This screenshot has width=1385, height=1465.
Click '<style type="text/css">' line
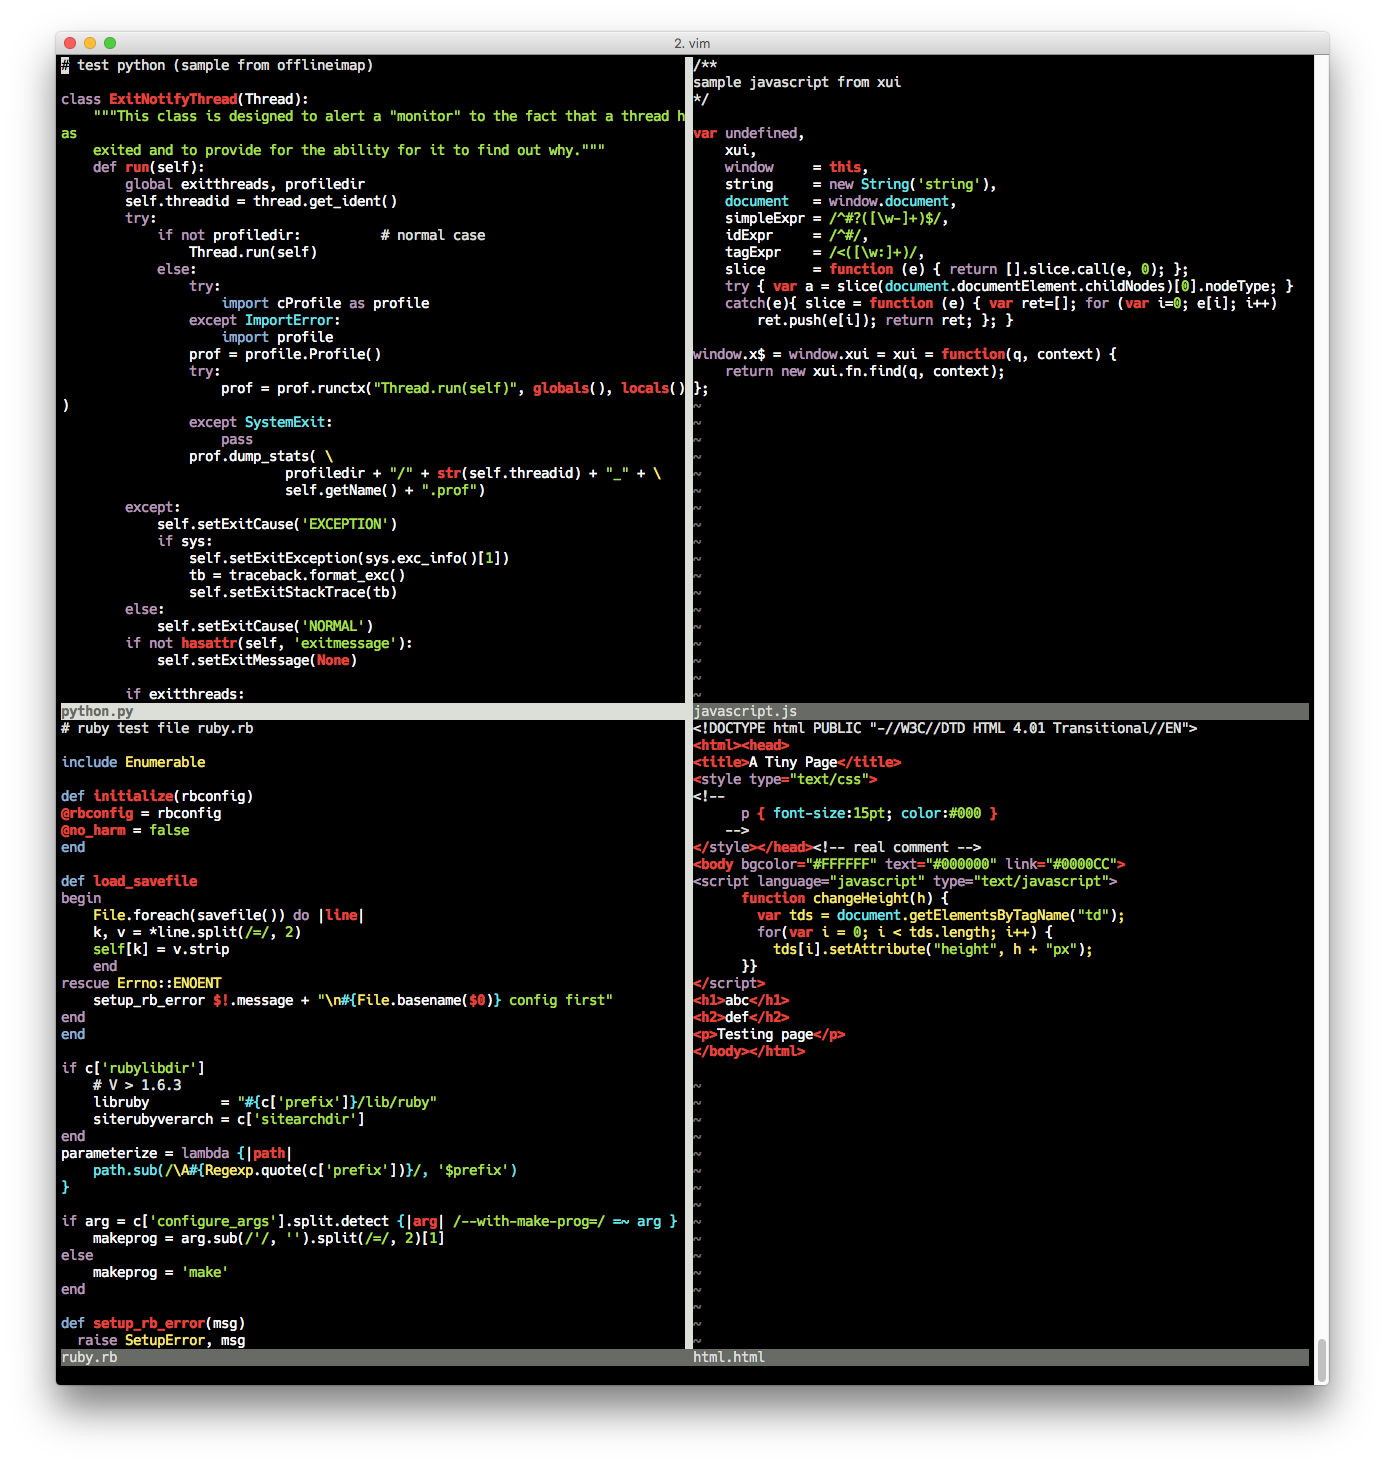785,779
